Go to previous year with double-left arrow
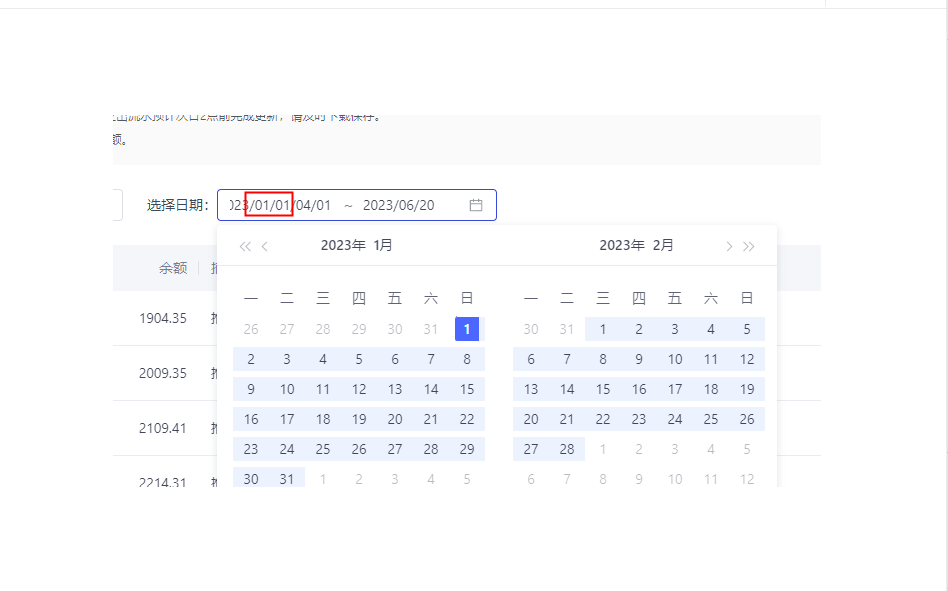This screenshot has width=948, height=591. (x=245, y=246)
